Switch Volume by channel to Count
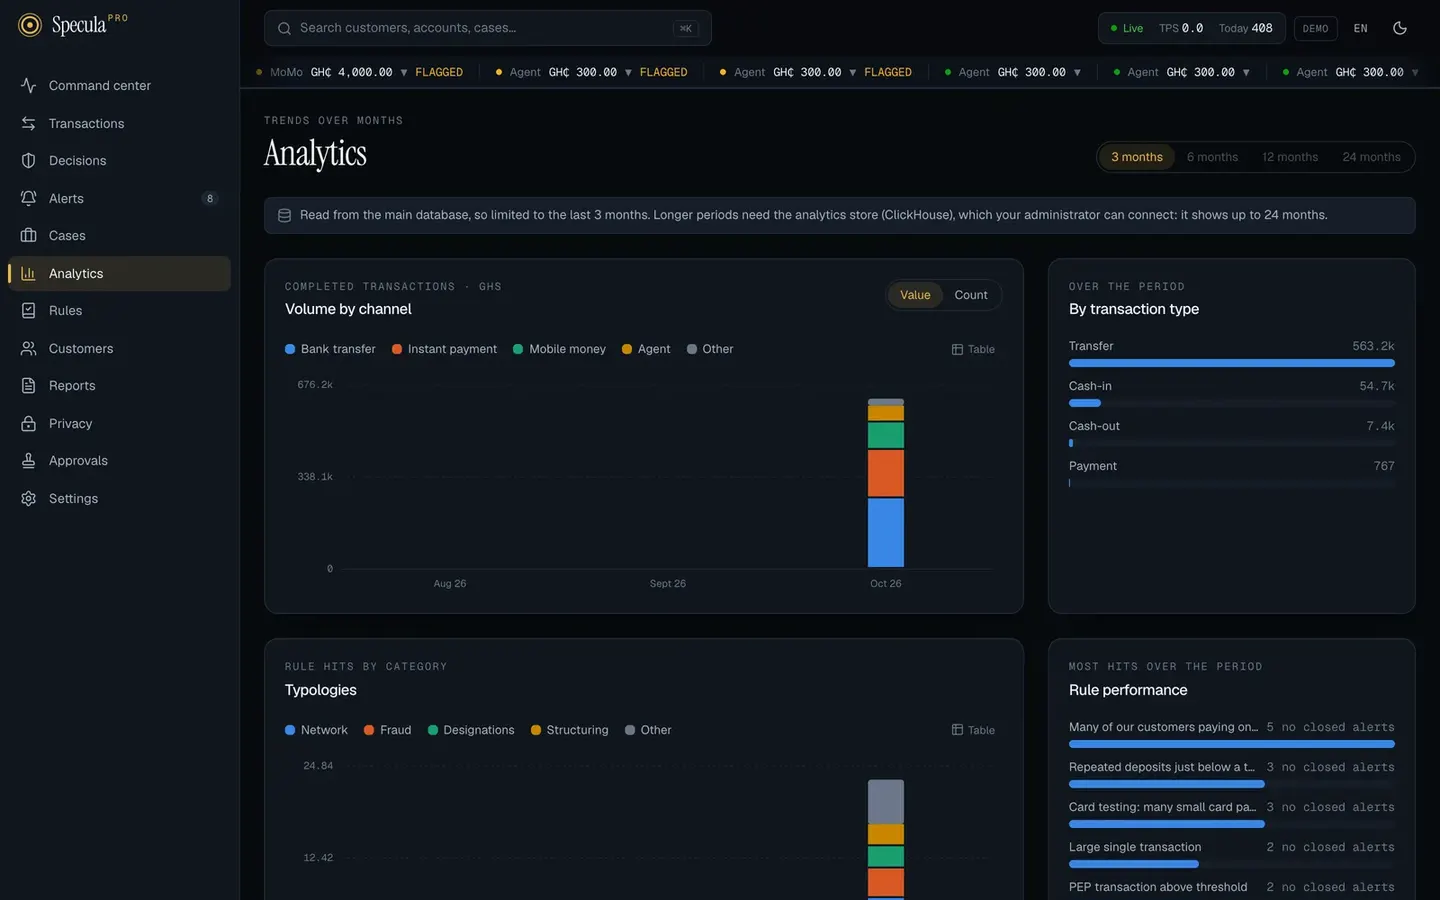The height and width of the screenshot is (900, 1440). point(971,295)
